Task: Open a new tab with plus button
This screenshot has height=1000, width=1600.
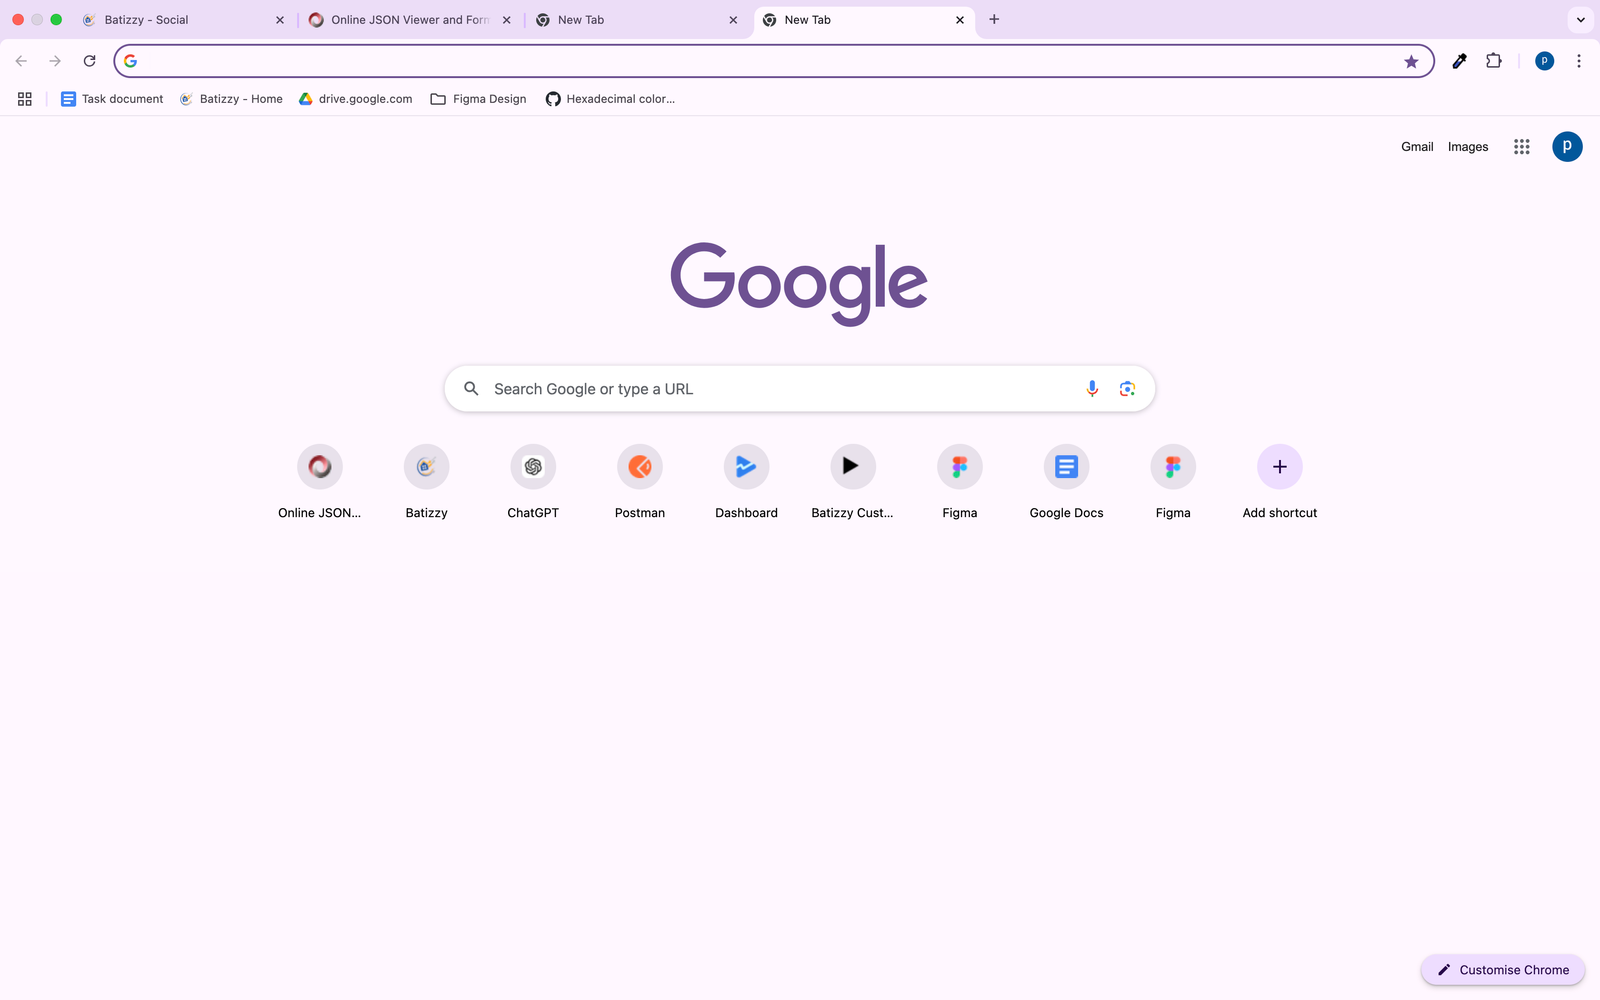Action: [x=994, y=20]
